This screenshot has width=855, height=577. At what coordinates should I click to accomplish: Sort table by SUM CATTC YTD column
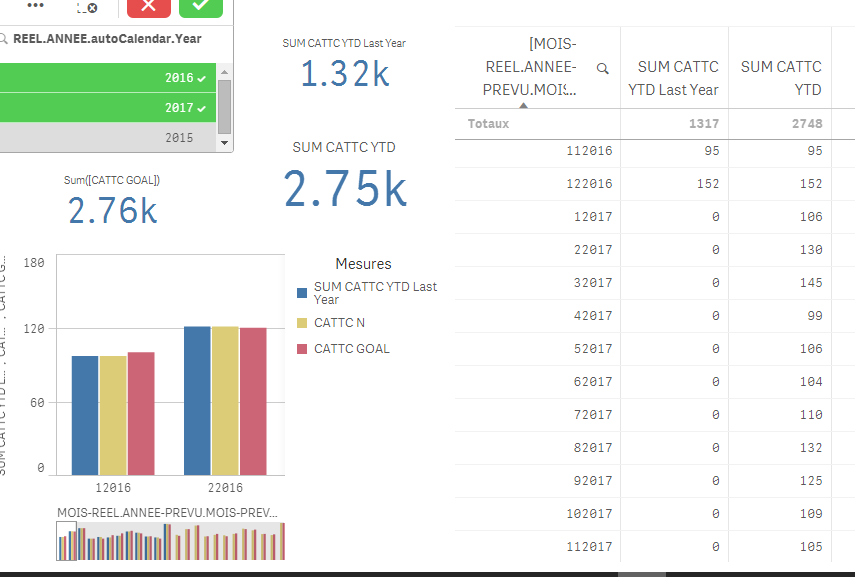pos(781,78)
